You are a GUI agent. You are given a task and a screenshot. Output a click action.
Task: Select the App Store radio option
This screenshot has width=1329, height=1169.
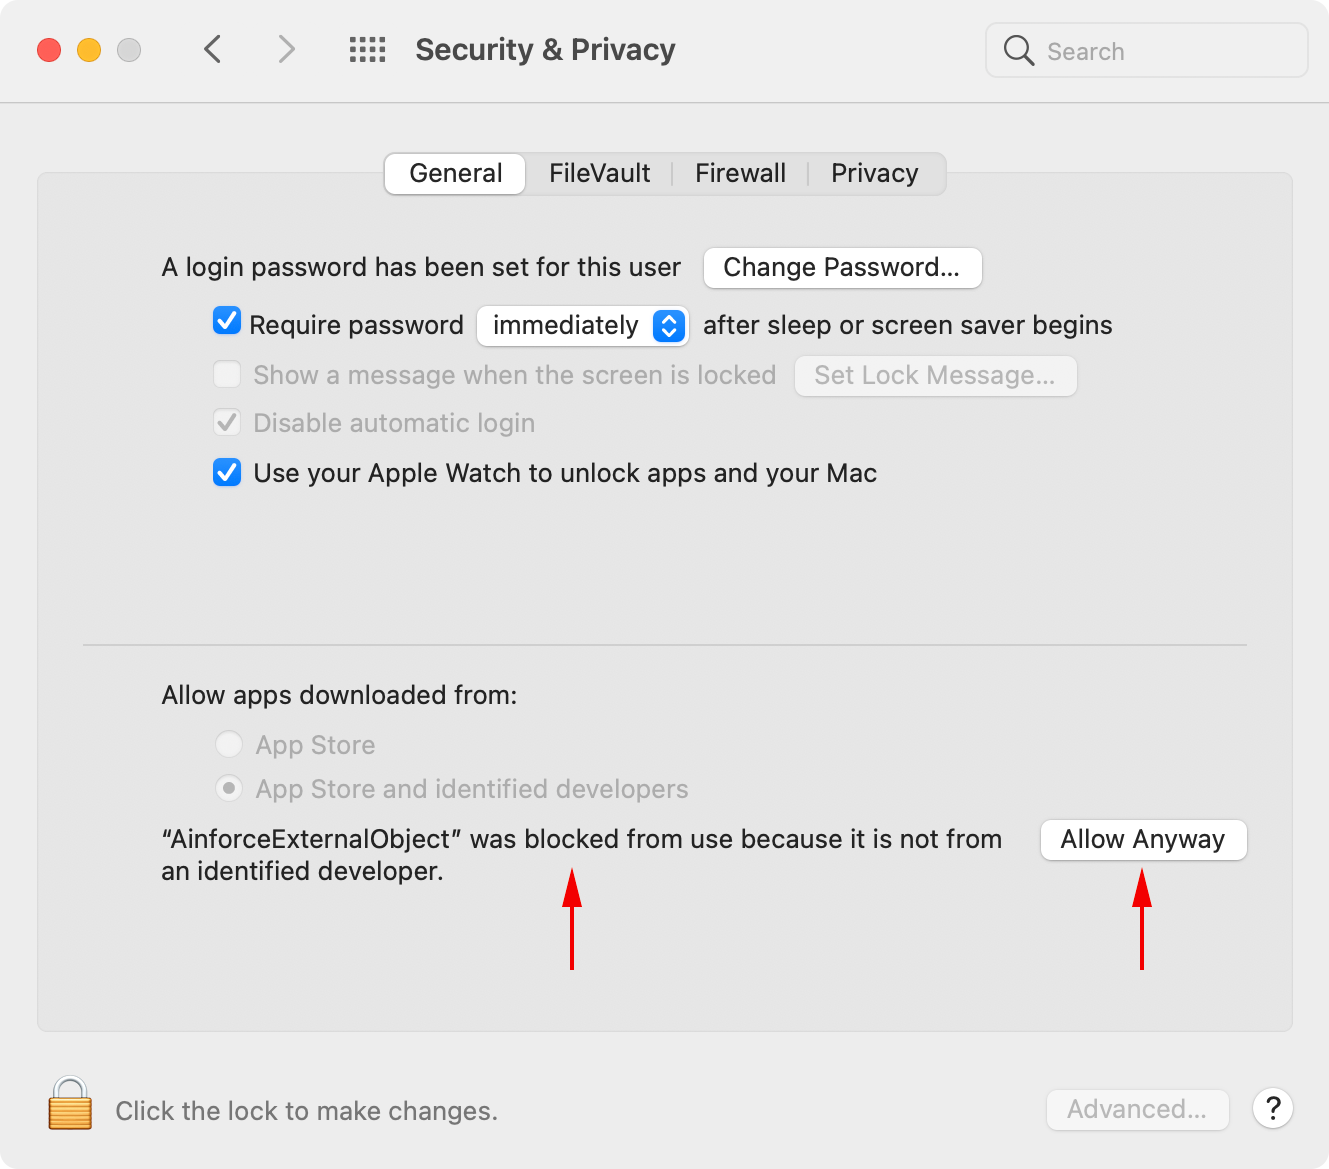click(x=229, y=744)
